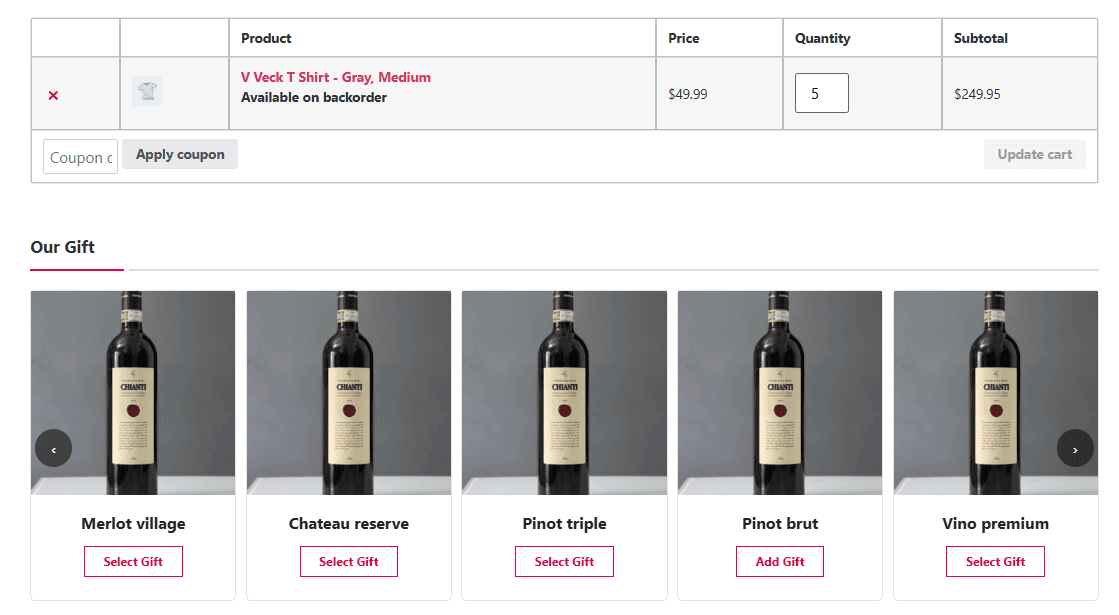
Task: Click the Pinot triple bottle image
Action: pos(564,392)
